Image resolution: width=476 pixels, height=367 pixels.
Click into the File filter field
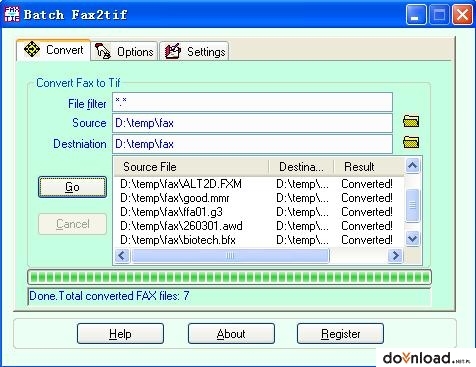pyautogui.click(x=252, y=102)
